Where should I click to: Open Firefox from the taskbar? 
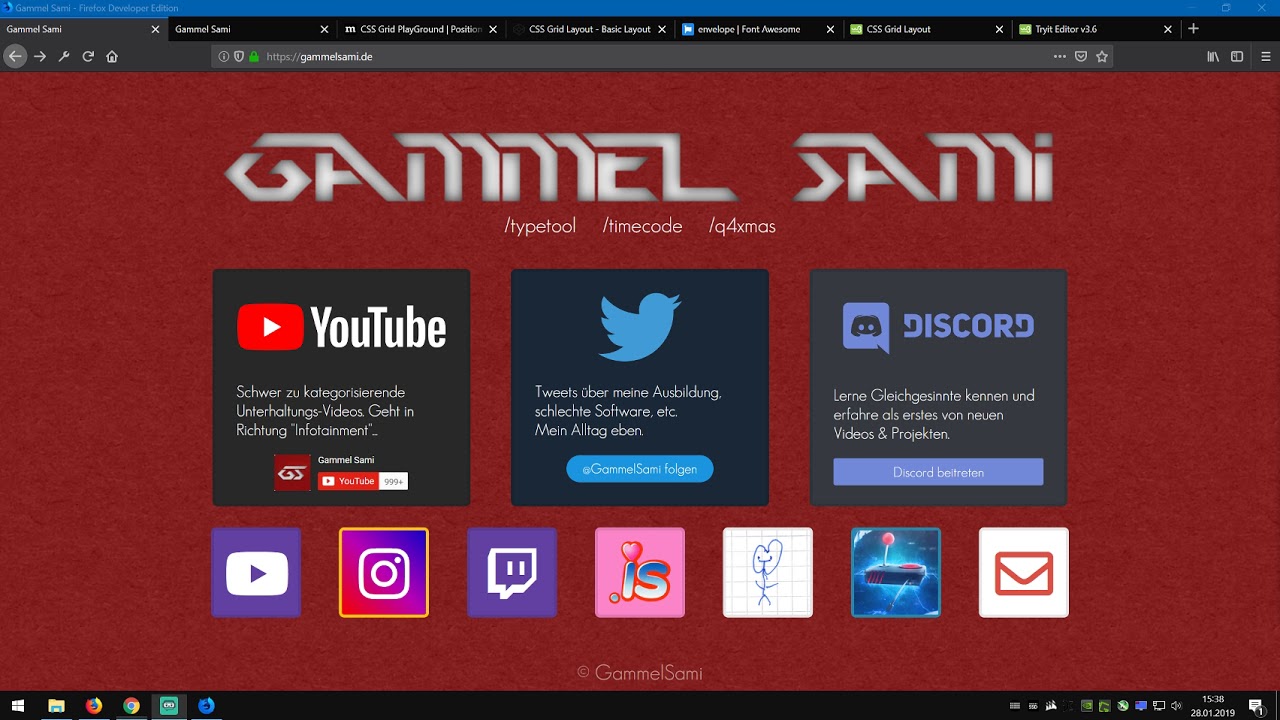pyautogui.click(x=94, y=705)
